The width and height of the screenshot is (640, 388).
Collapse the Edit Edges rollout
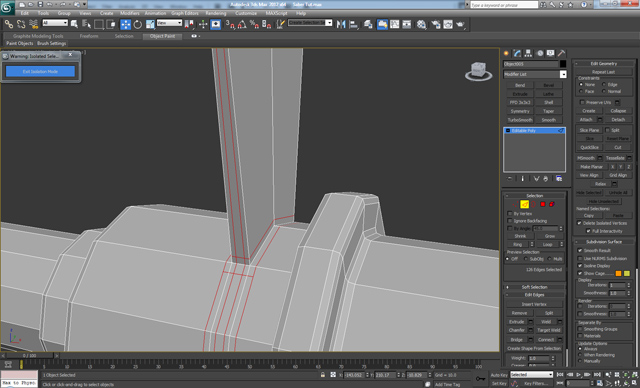pos(534,295)
